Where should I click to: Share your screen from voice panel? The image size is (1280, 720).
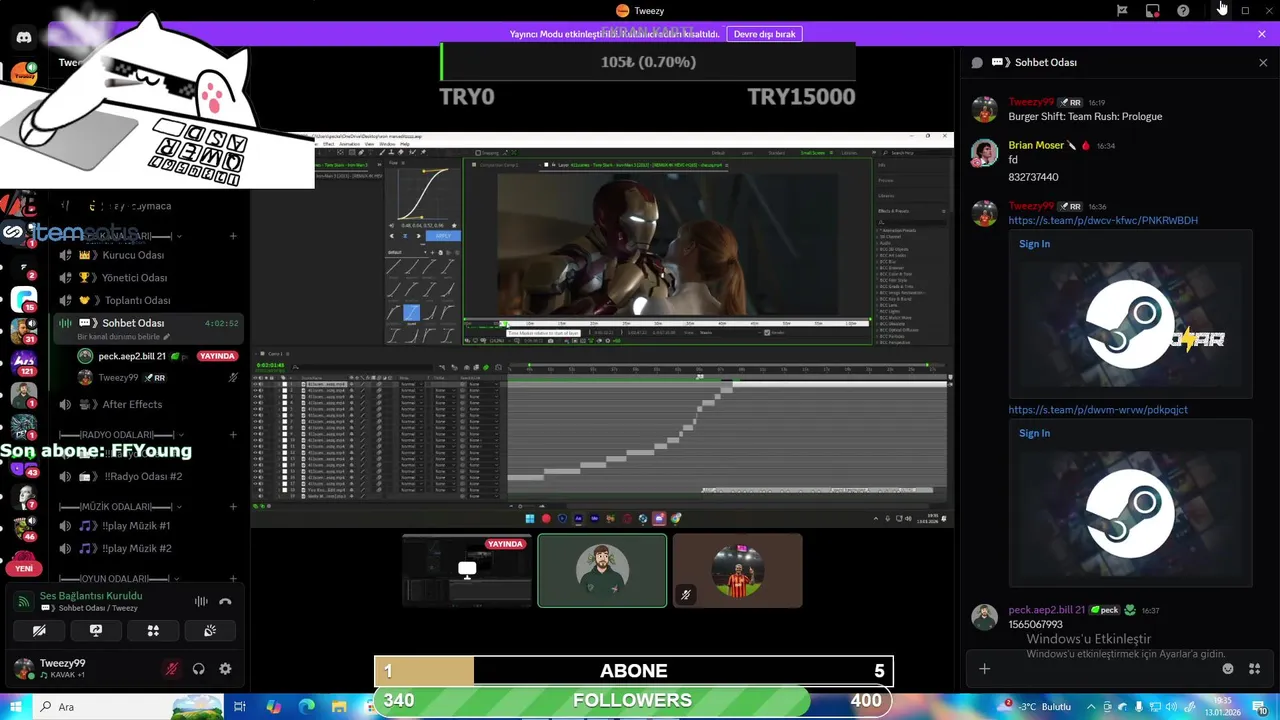coord(96,631)
